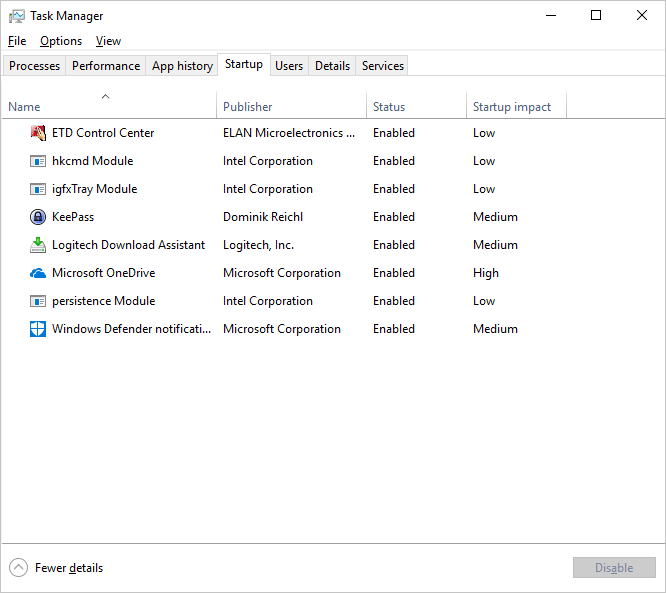This screenshot has height=593, width=666.
Task: Click the Logitech, Inc. publisher cell
Action: (x=258, y=245)
